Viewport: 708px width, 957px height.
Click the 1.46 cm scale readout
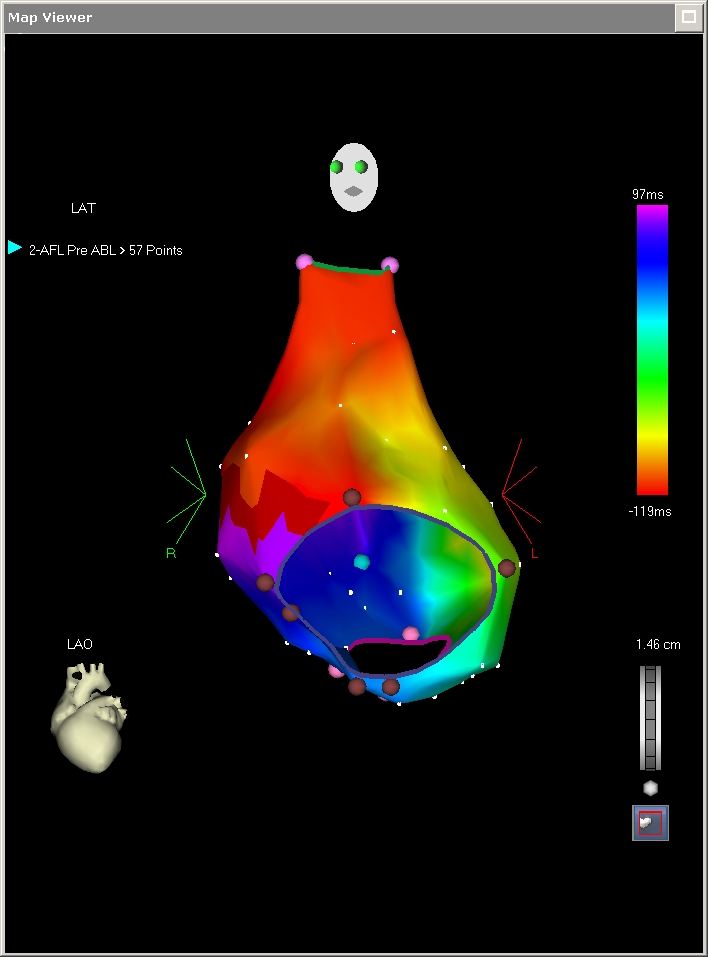pyautogui.click(x=658, y=645)
